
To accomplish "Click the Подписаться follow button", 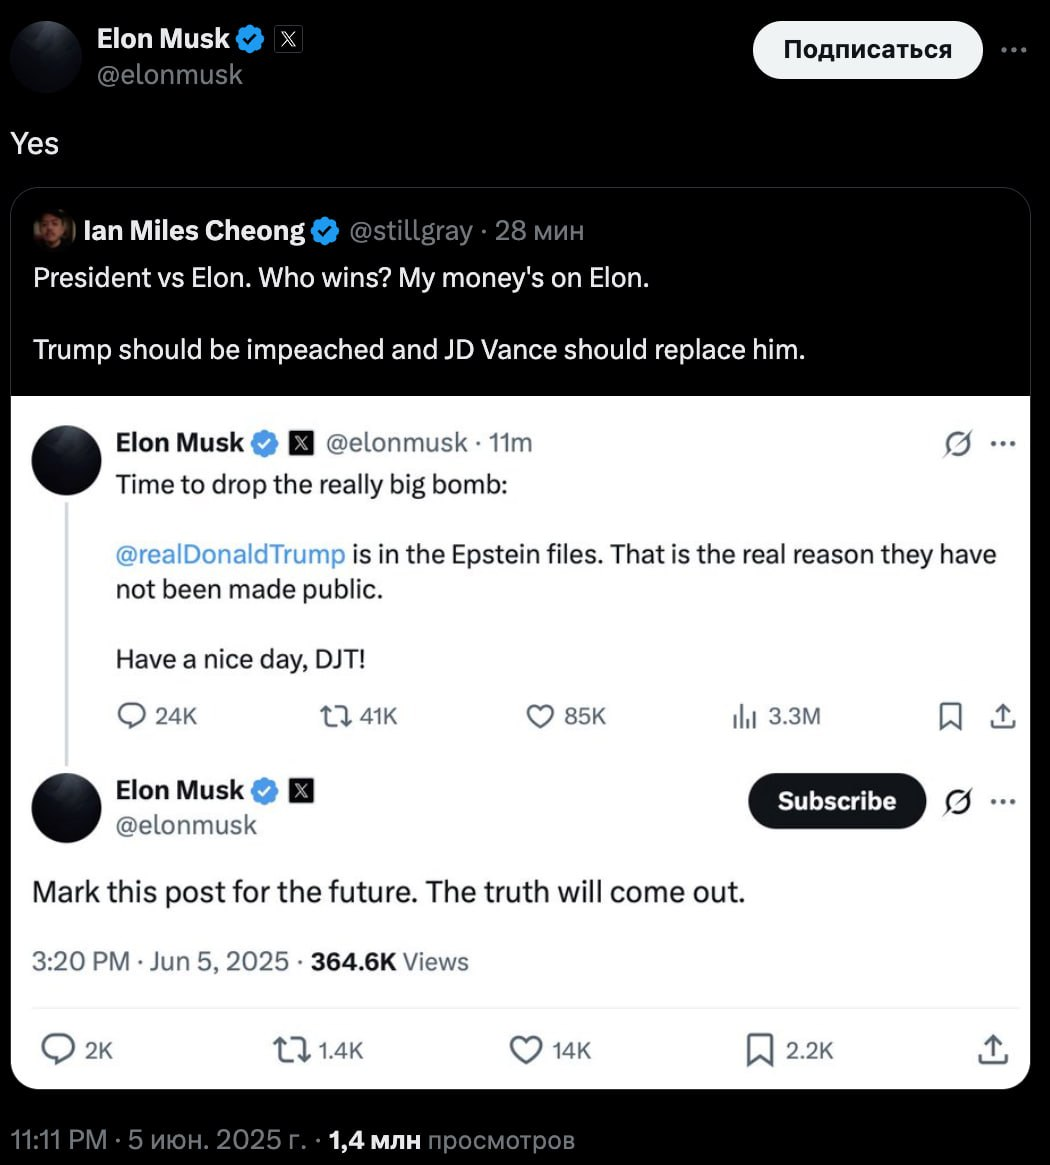I will 867,50.
